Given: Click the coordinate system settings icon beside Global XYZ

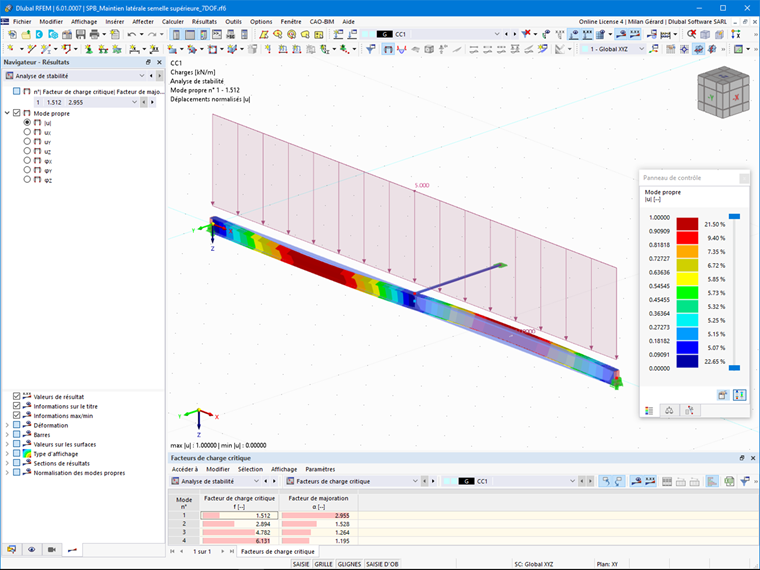Looking at the screenshot, I should click(x=654, y=49).
